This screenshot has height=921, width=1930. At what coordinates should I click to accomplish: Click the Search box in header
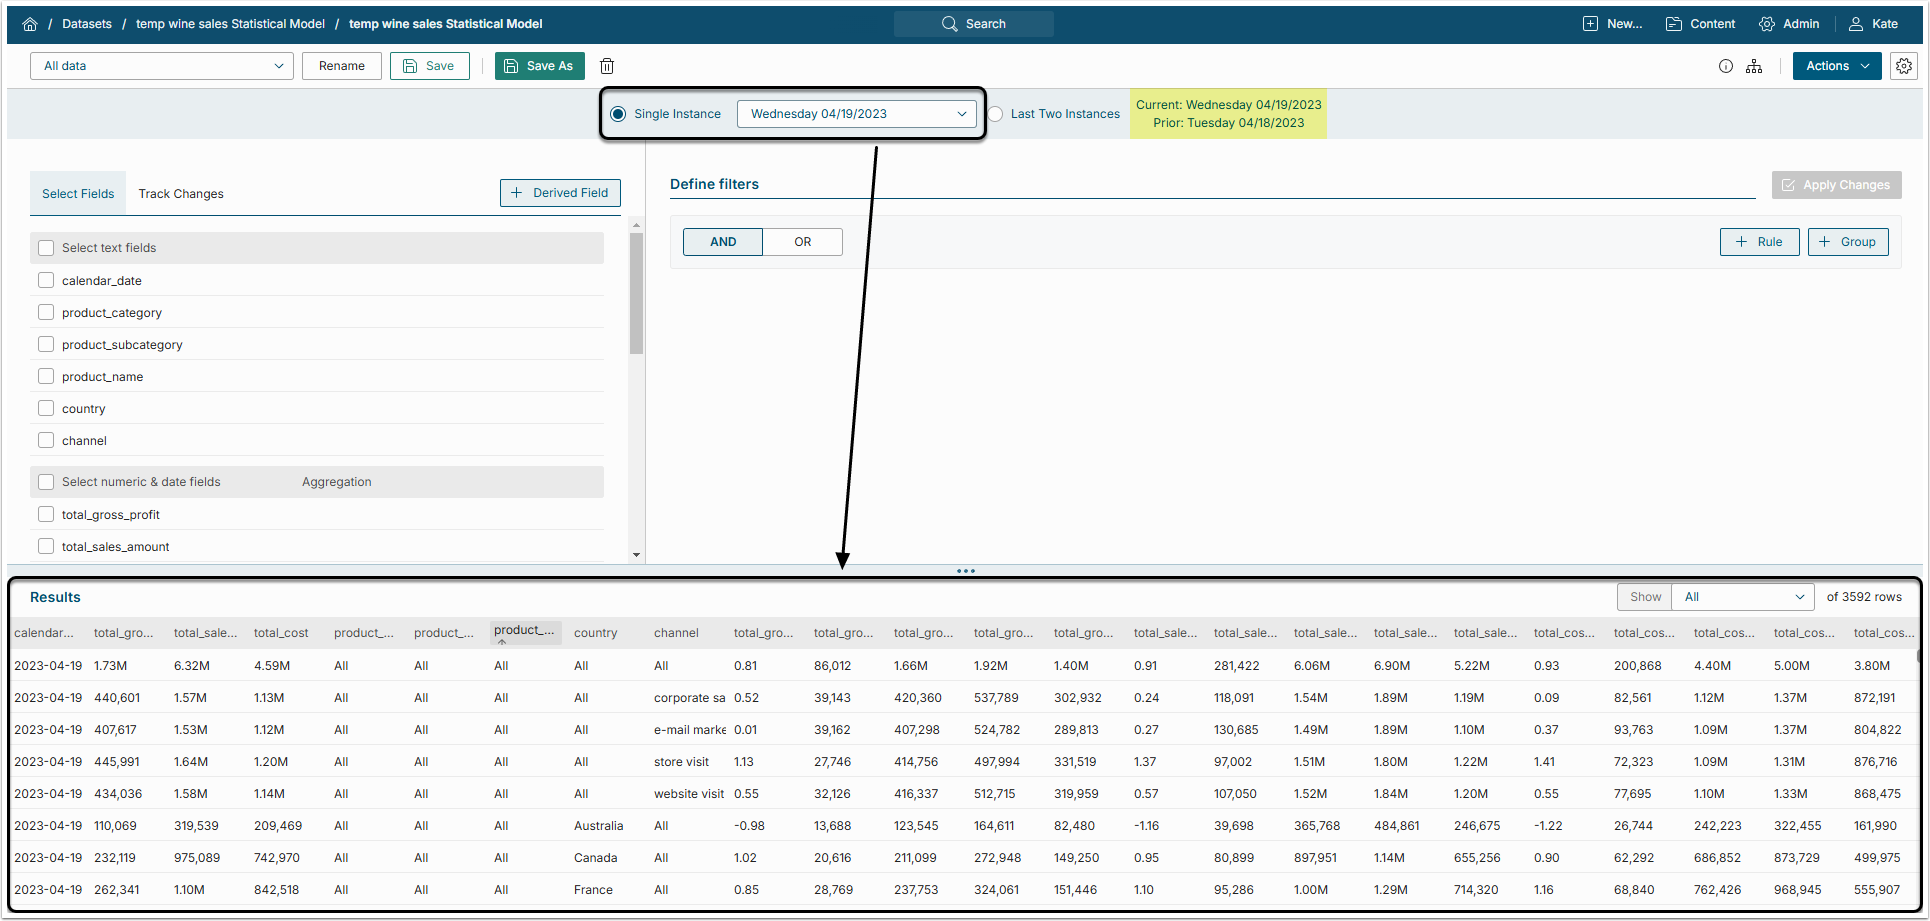(x=973, y=24)
